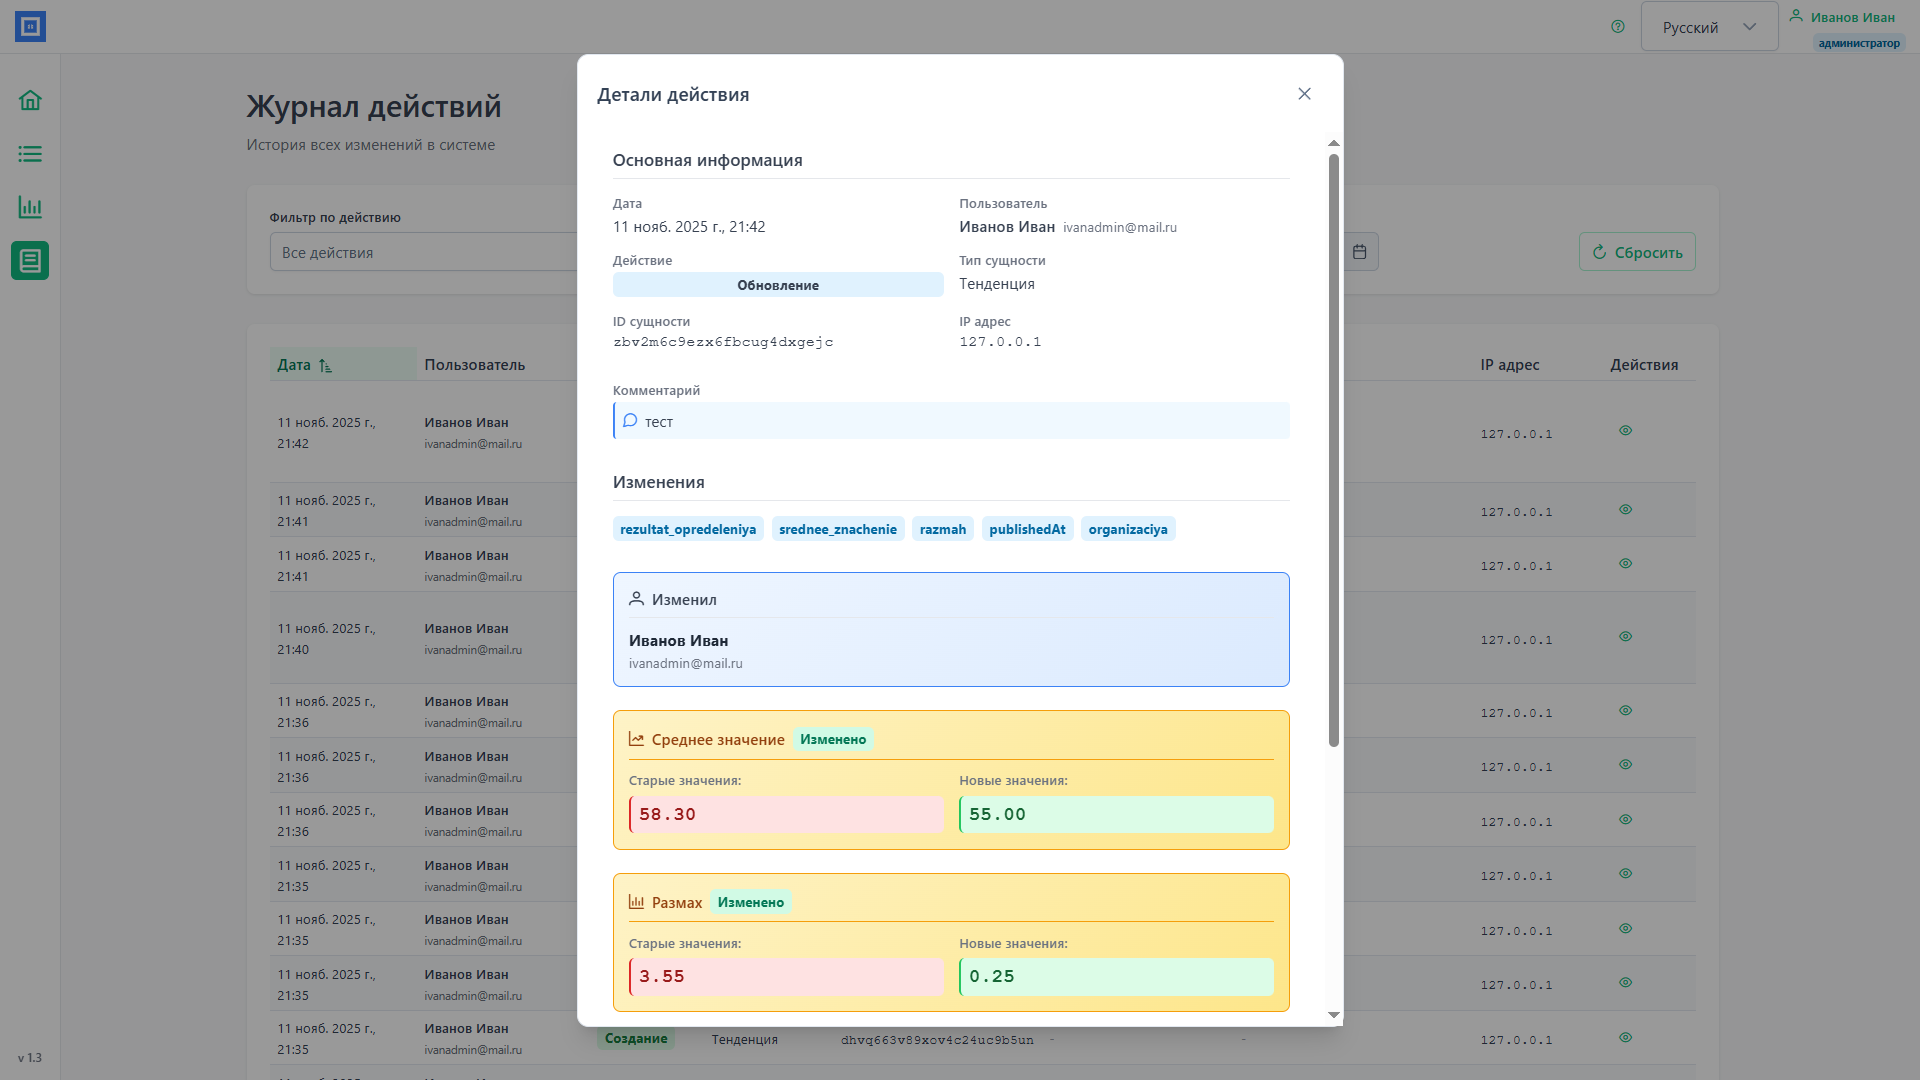Show details for bottom 21:35 Создание entry
The height and width of the screenshot is (1080, 1920).
1625,1038
